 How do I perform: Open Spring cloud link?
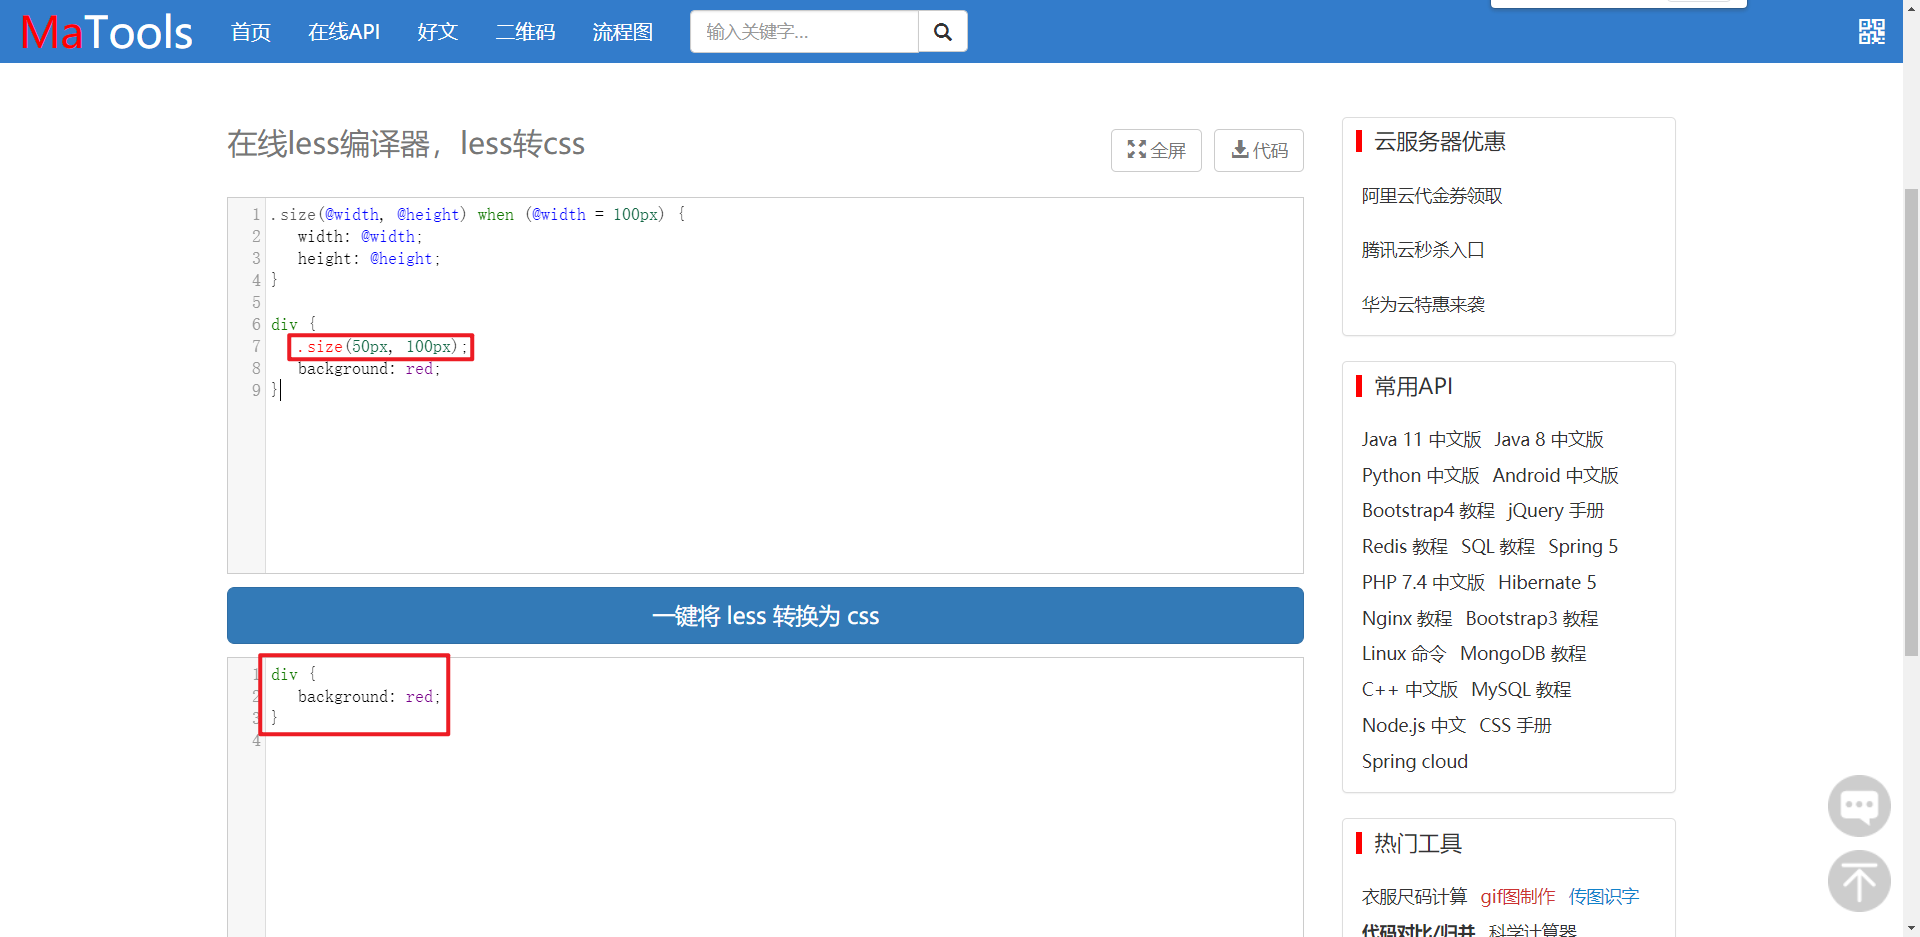[1415, 761]
